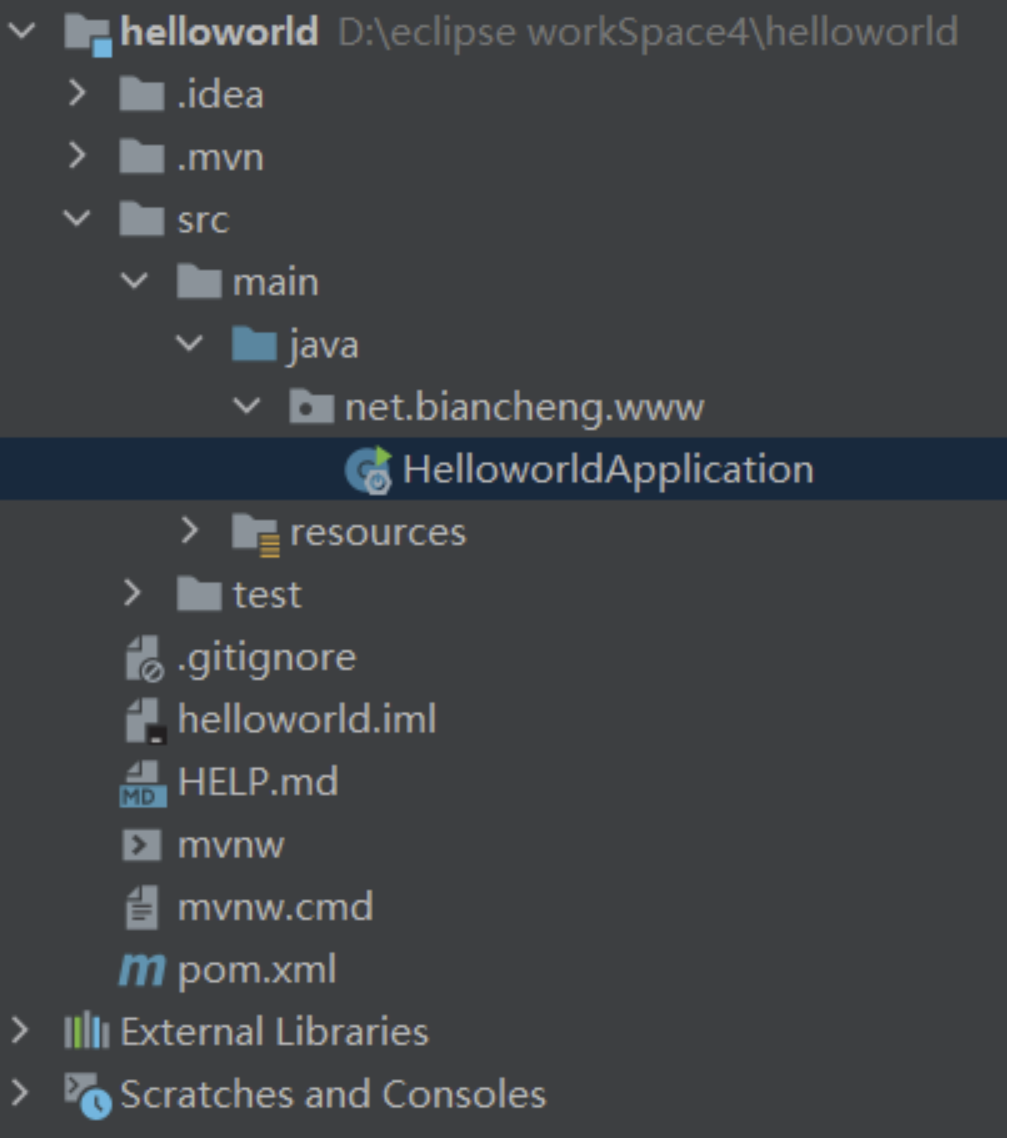Click the HELP.md markdown file icon

pyautogui.click(x=143, y=784)
